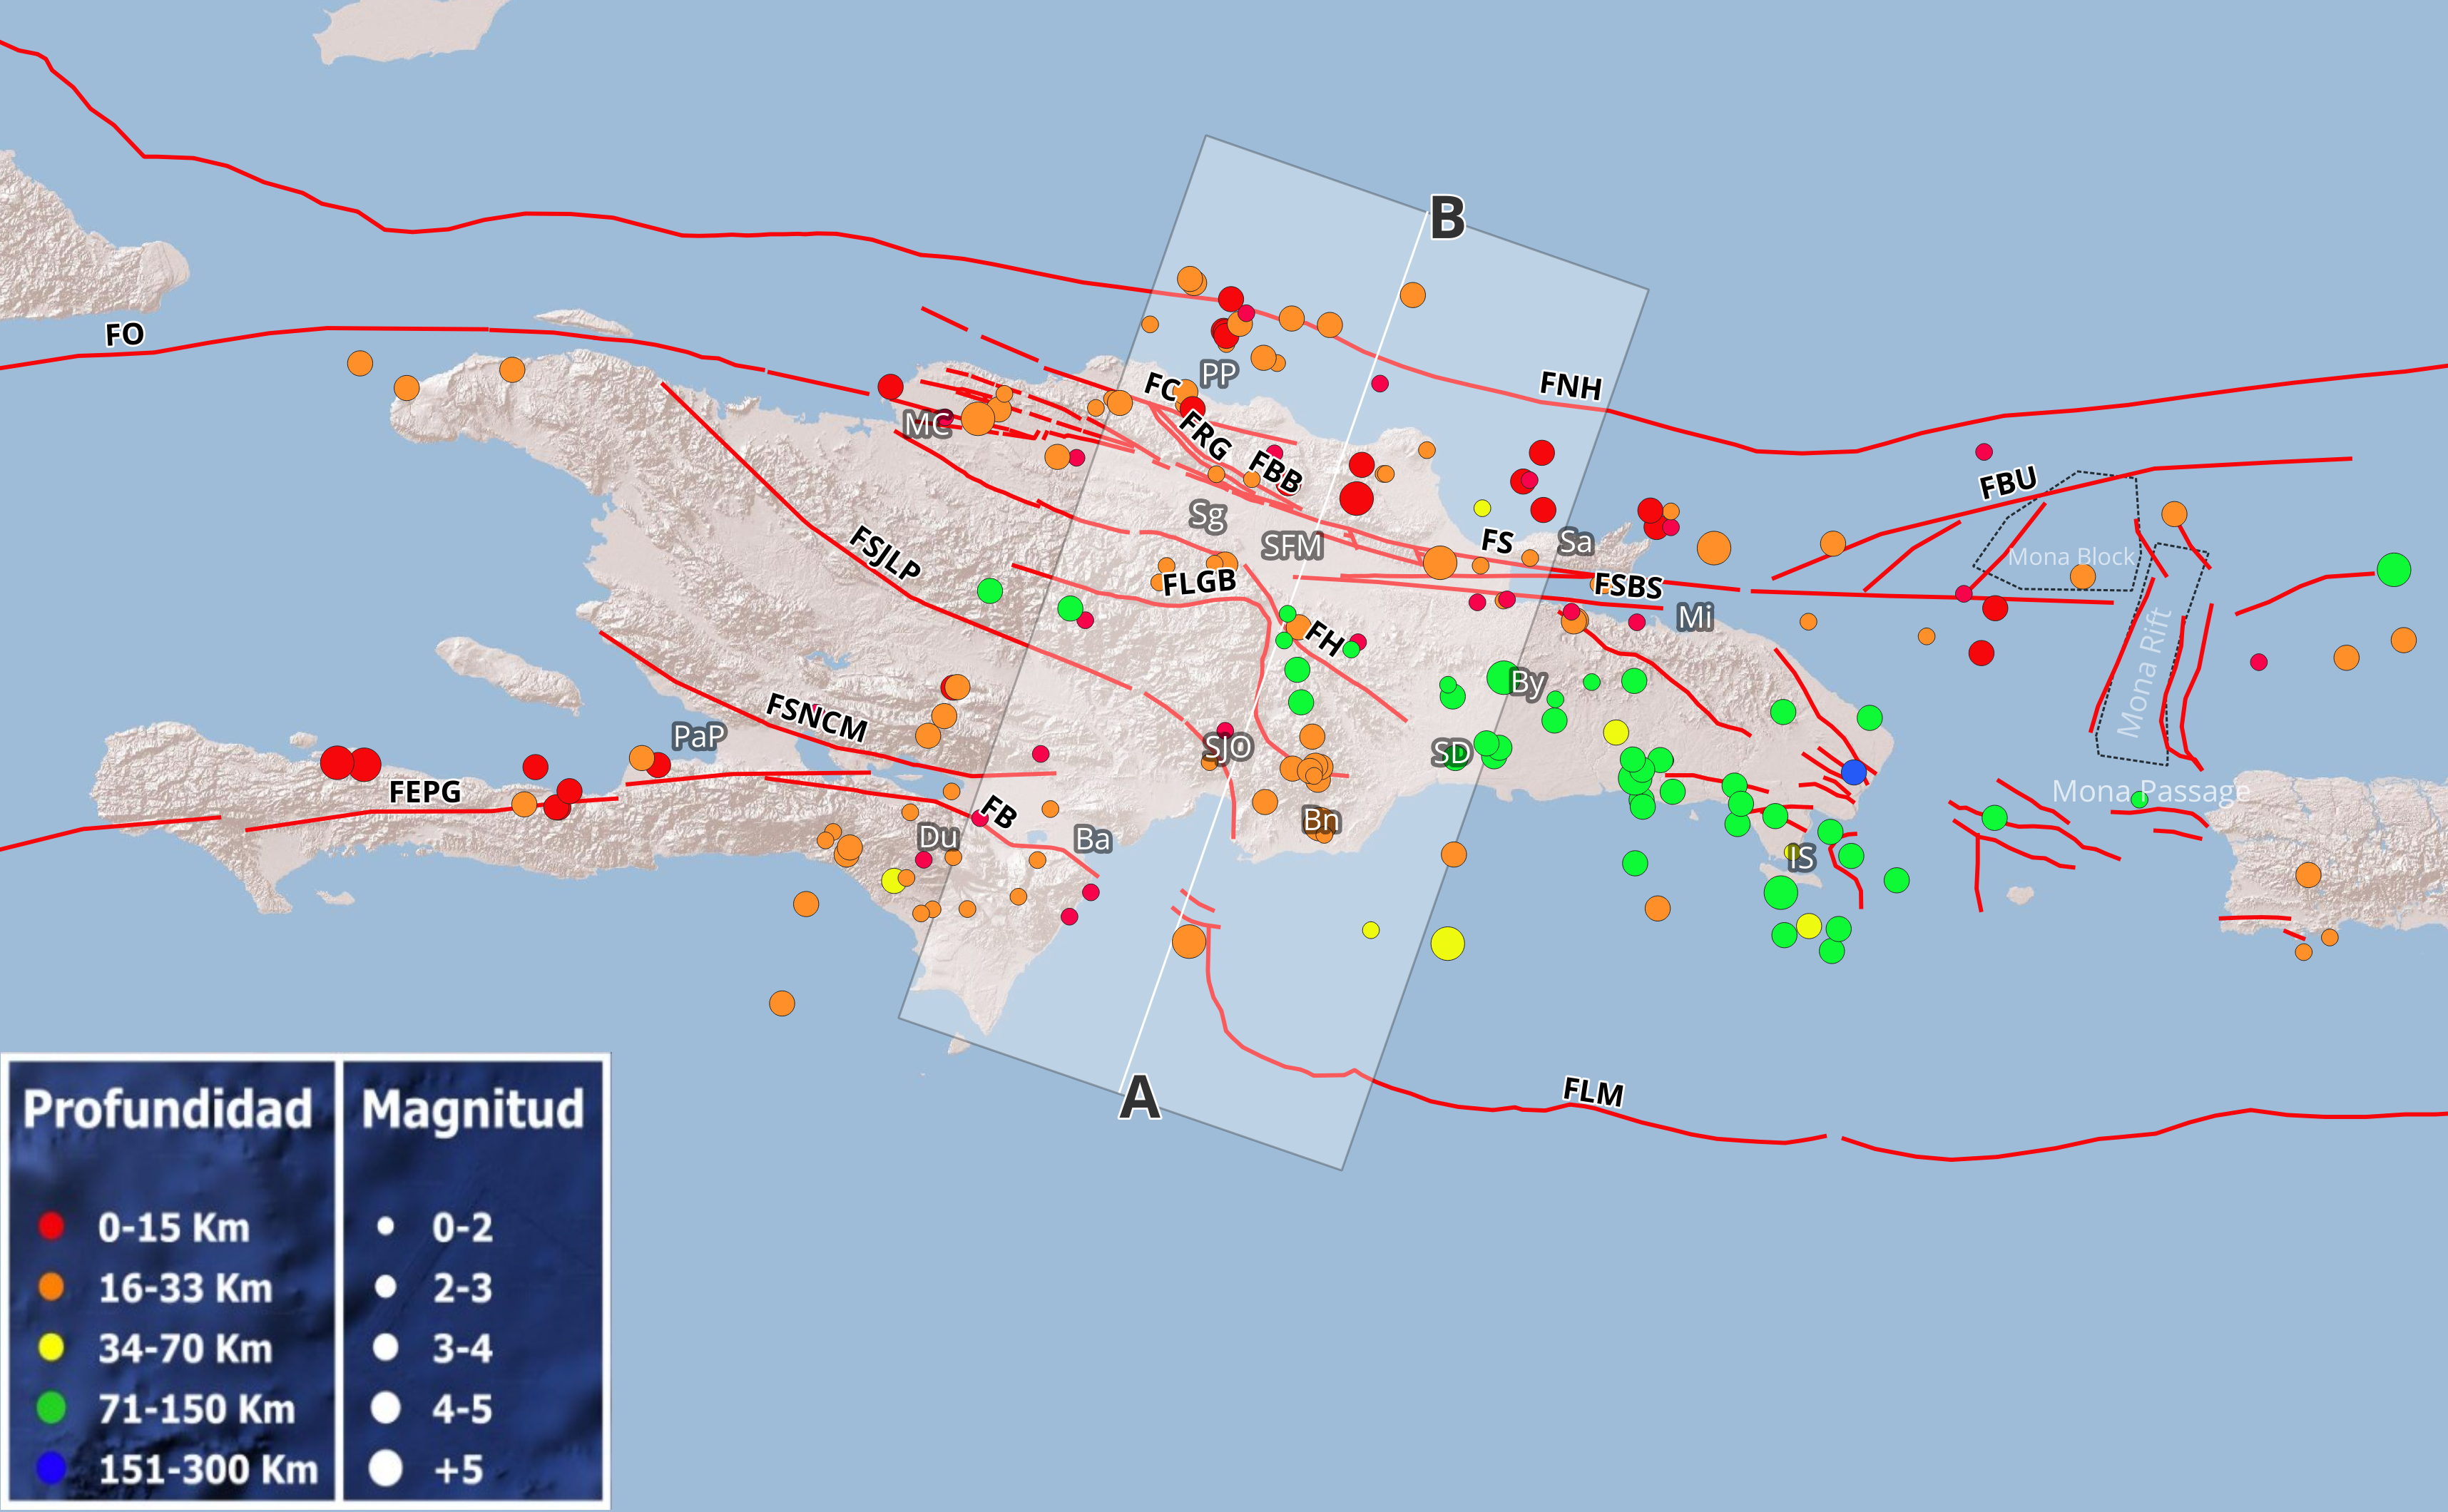The height and width of the screenshot is (1512, 2448).
Task: Click the large letter A at the profile's end
Action: 1139,1098
